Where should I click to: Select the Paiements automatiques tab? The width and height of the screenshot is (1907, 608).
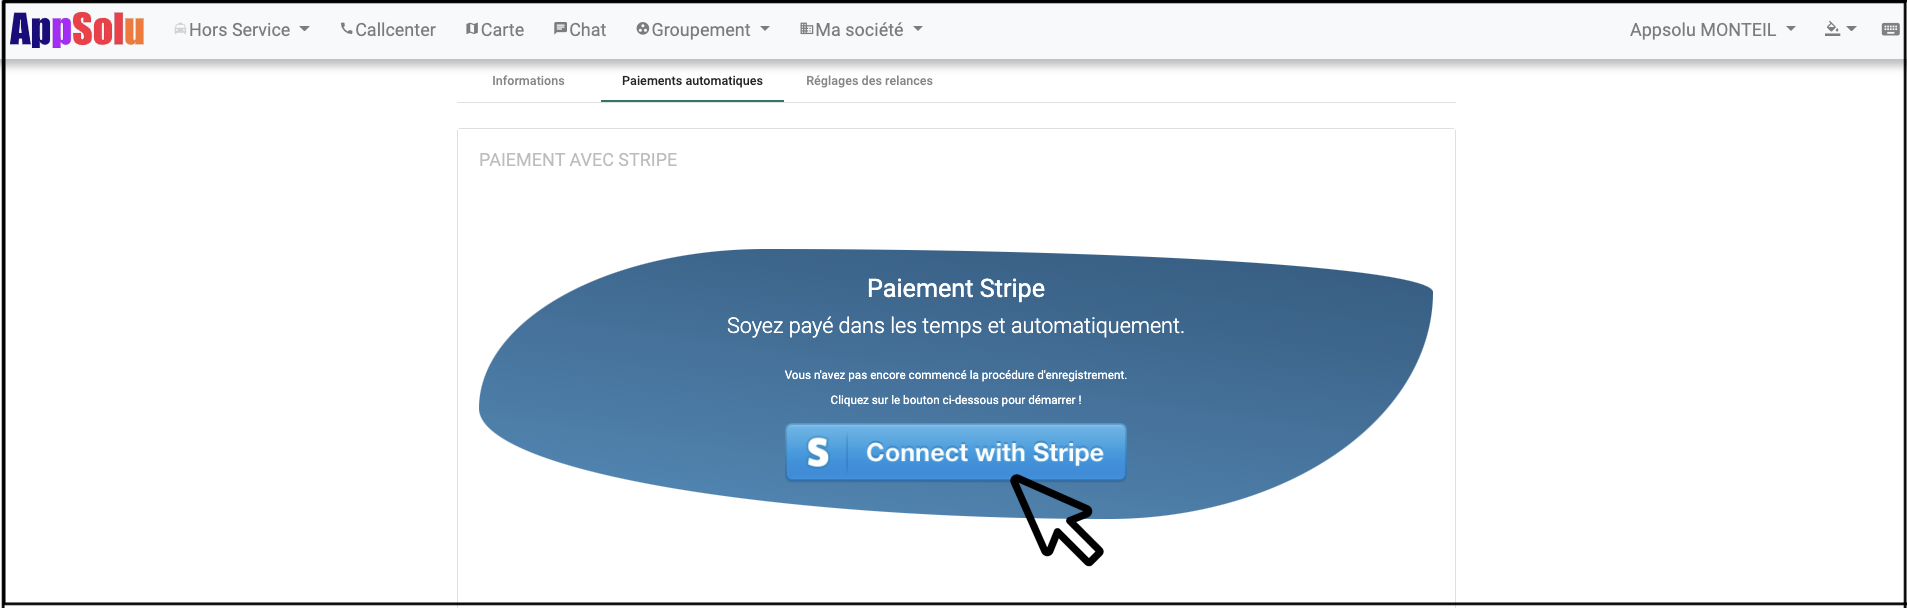click(x=692, y=81)
